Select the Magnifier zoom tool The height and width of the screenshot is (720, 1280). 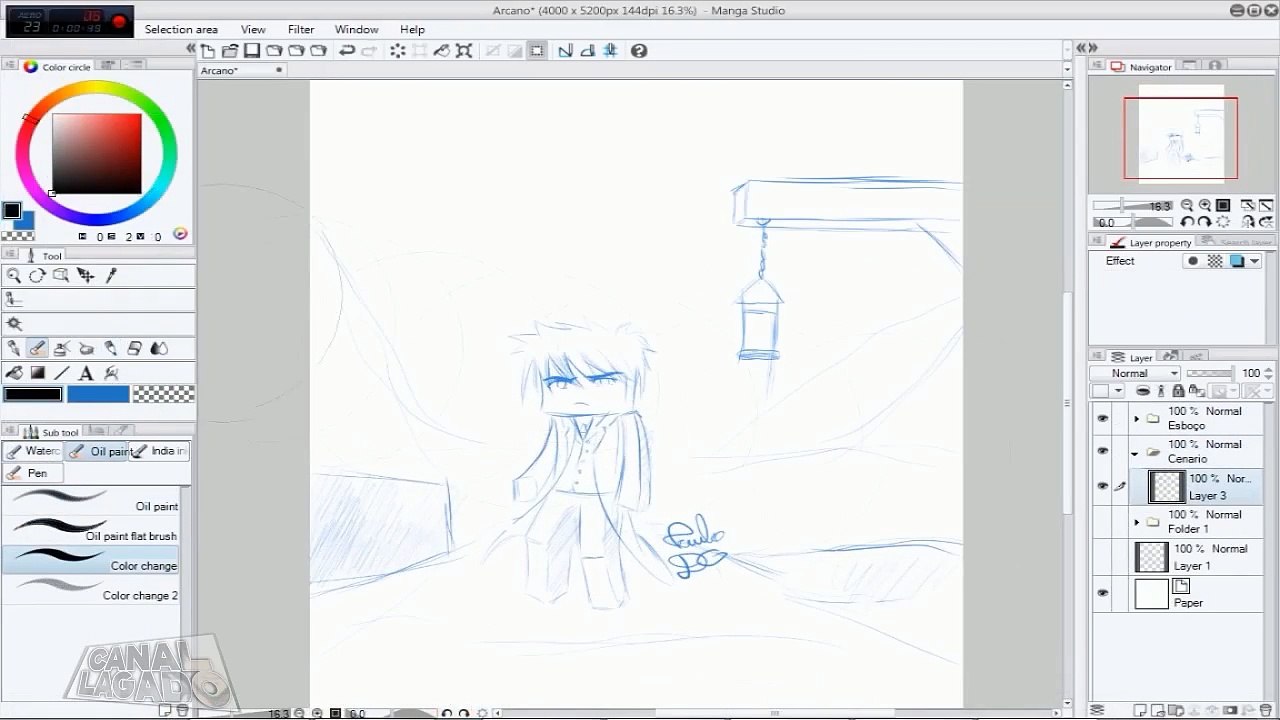click(14, 276)
